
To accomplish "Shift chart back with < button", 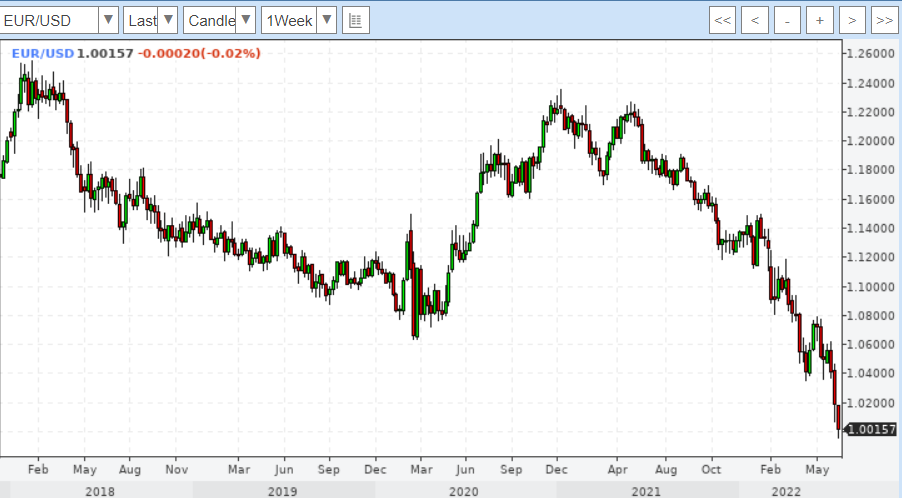I will 755,21.
